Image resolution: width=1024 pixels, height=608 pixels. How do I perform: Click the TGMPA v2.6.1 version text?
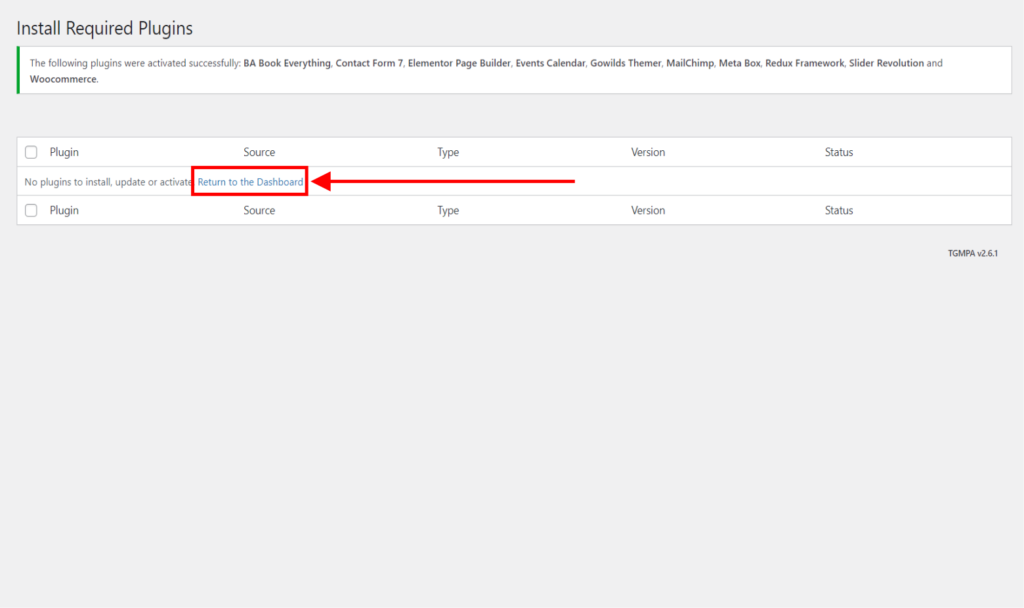tap(972, 253)
